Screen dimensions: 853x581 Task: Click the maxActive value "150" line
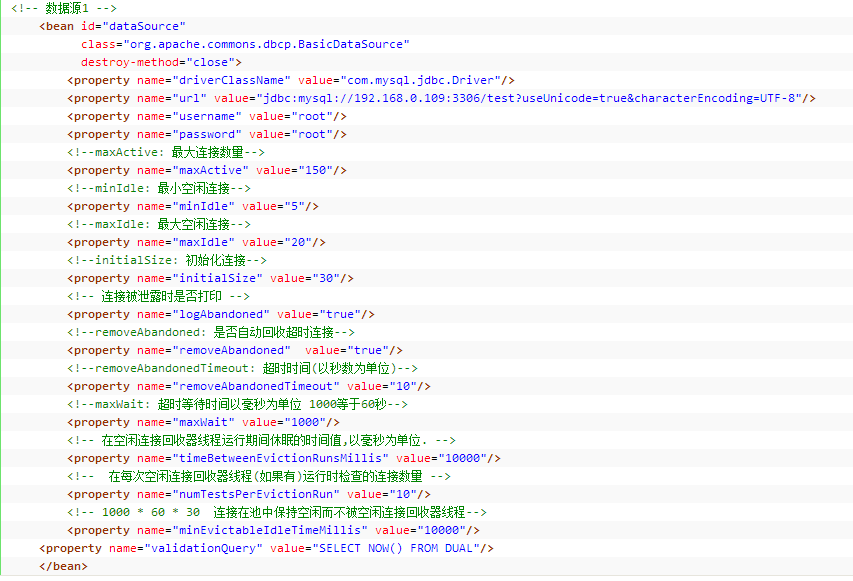tap(207, 170)
